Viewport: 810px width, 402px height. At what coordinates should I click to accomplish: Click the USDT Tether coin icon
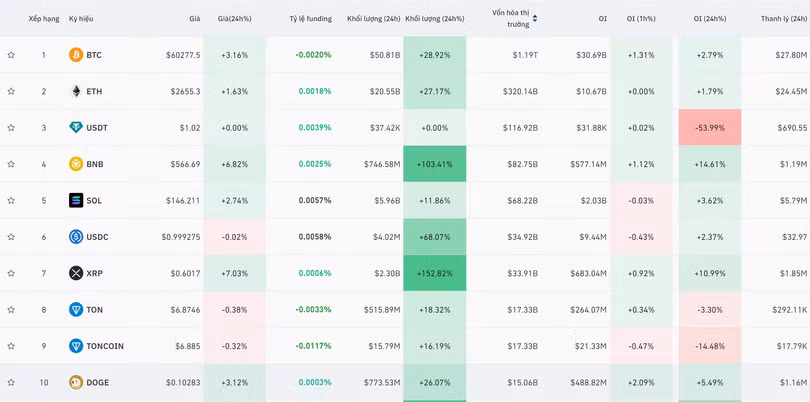pyautogui.click(x=76, y=128)
